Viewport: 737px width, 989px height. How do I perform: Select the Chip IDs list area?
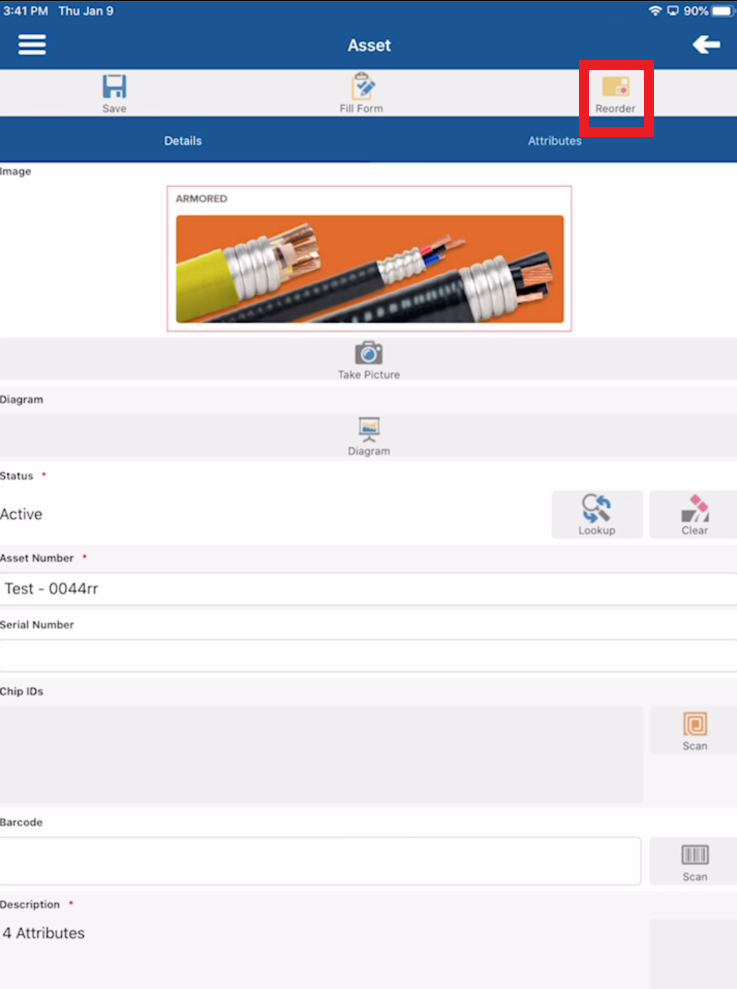click(x=321, y=754)
